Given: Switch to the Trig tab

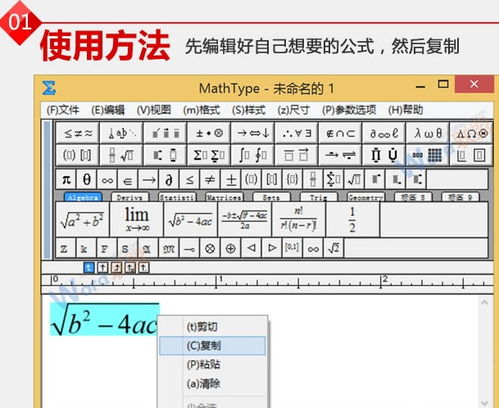Looking at the screenshot, I should 318,197.
